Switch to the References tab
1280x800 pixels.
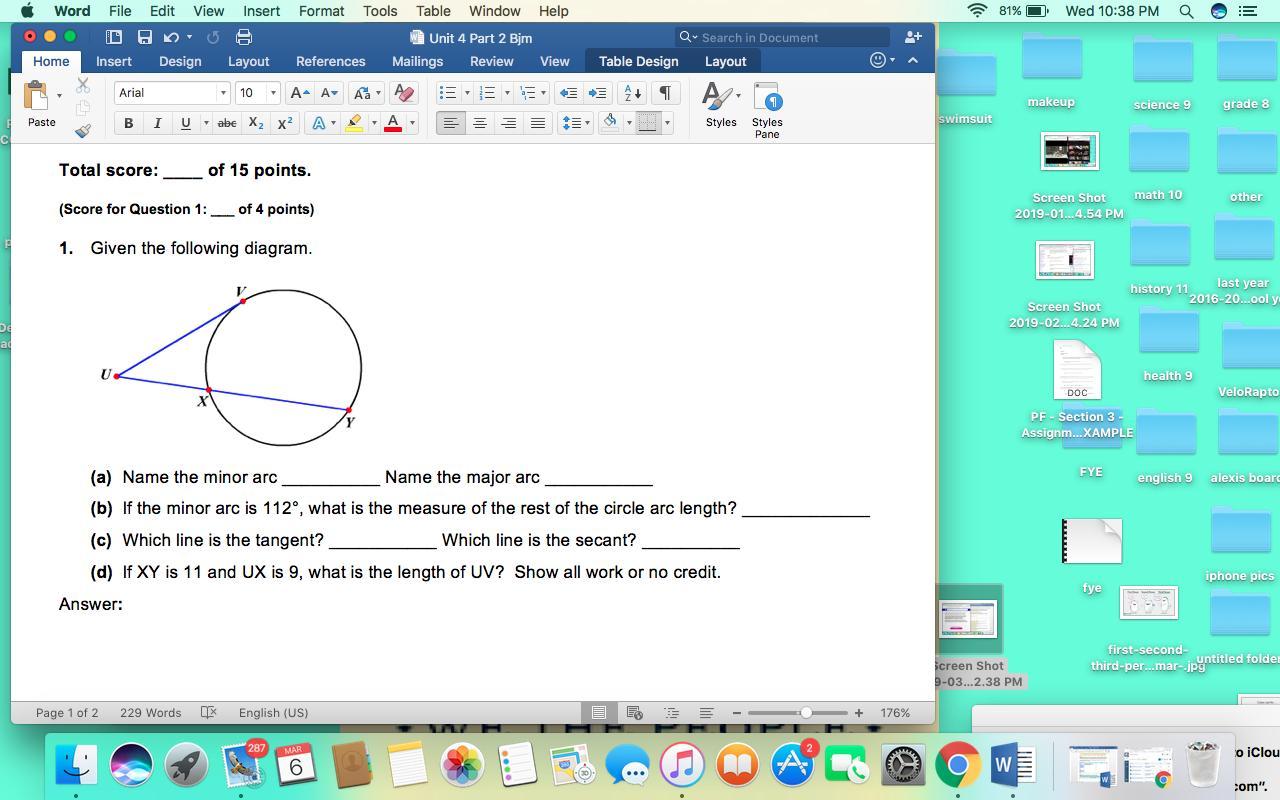pyautogui.click(x=330, y=61)
